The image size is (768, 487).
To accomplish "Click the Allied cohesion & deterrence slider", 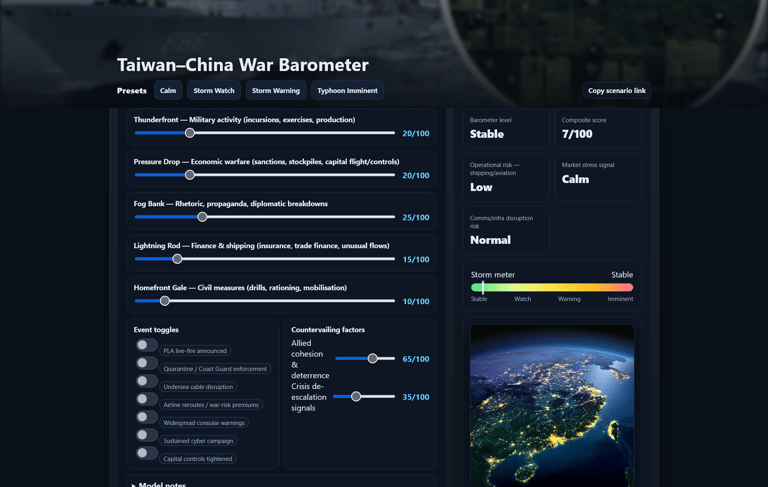I will tap(365, 359).
